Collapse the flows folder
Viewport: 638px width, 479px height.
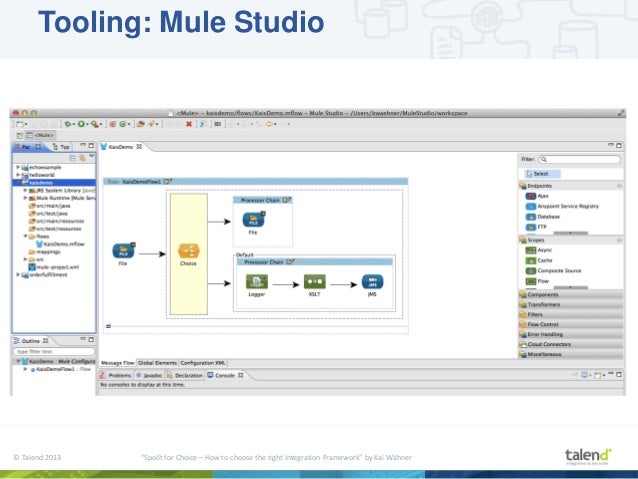click(x=25, y=236)
